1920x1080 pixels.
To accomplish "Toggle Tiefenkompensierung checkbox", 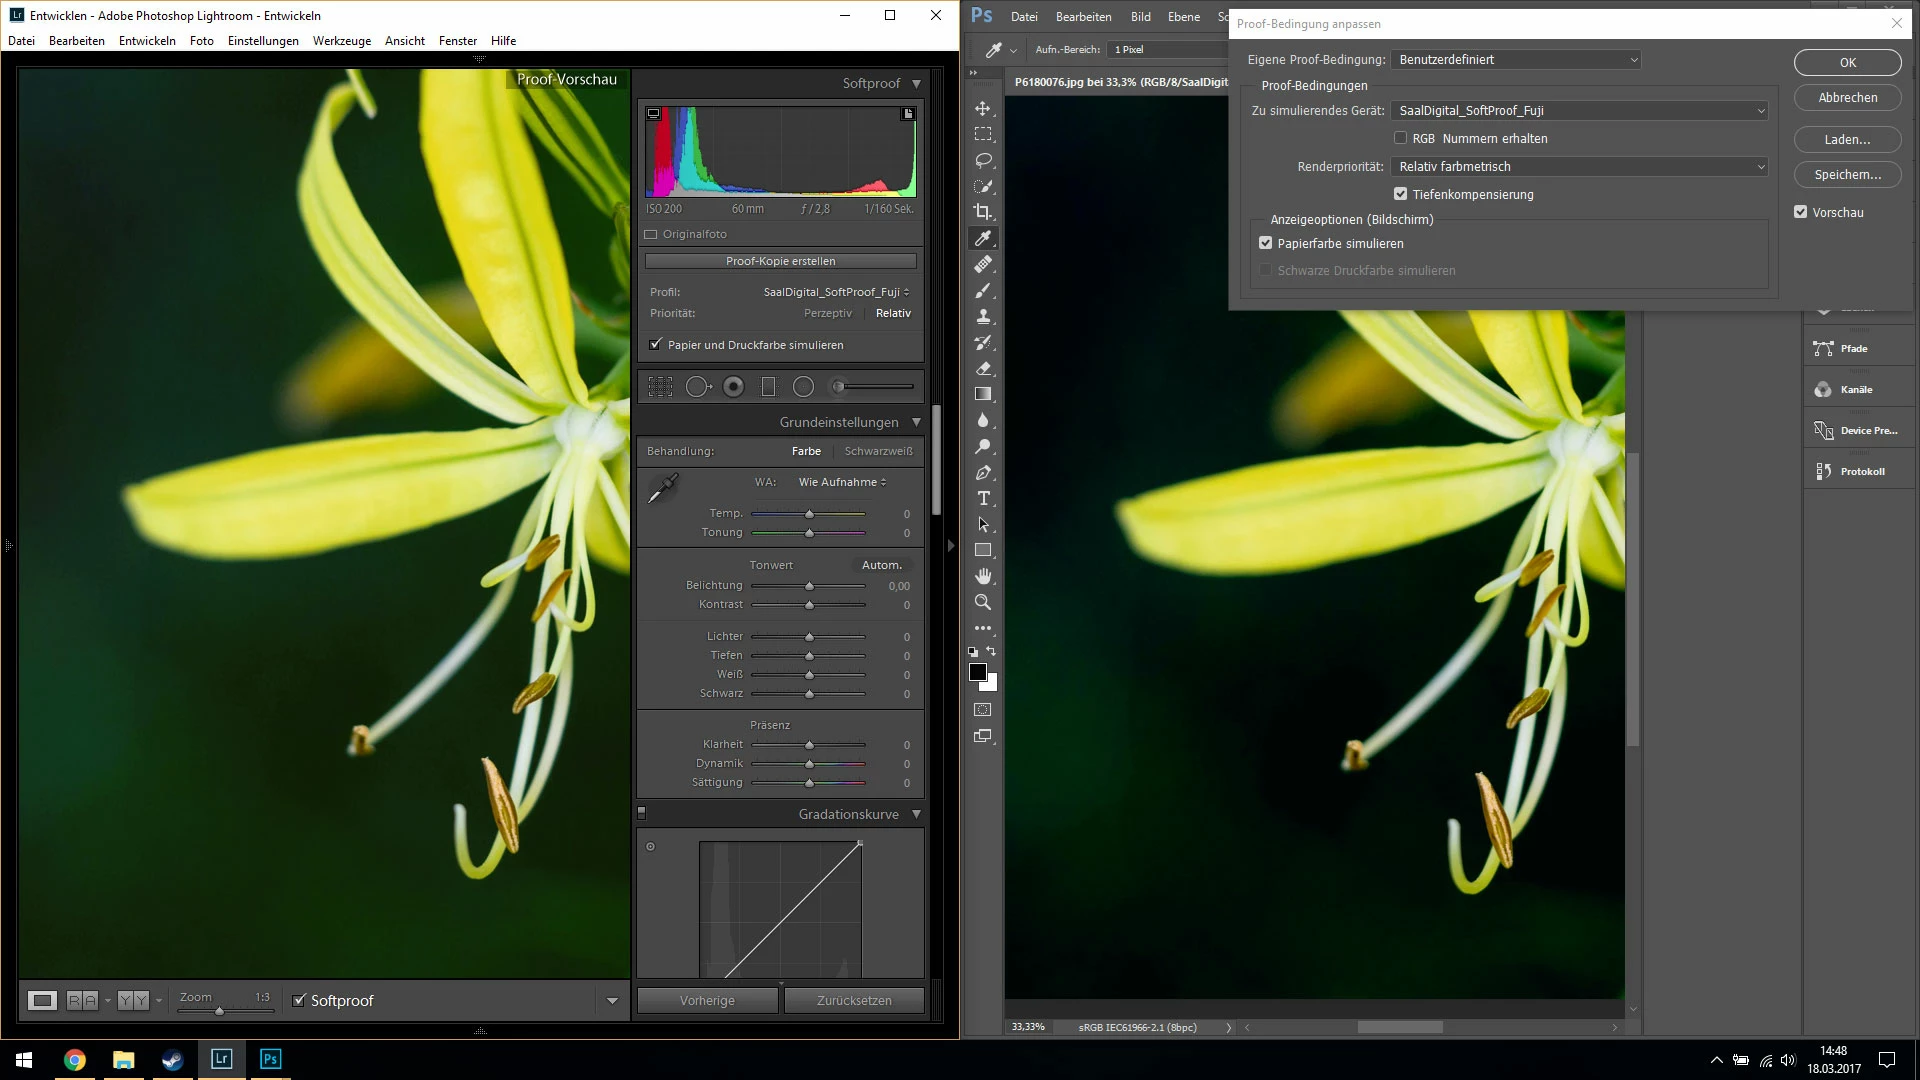I will 1400,194.
